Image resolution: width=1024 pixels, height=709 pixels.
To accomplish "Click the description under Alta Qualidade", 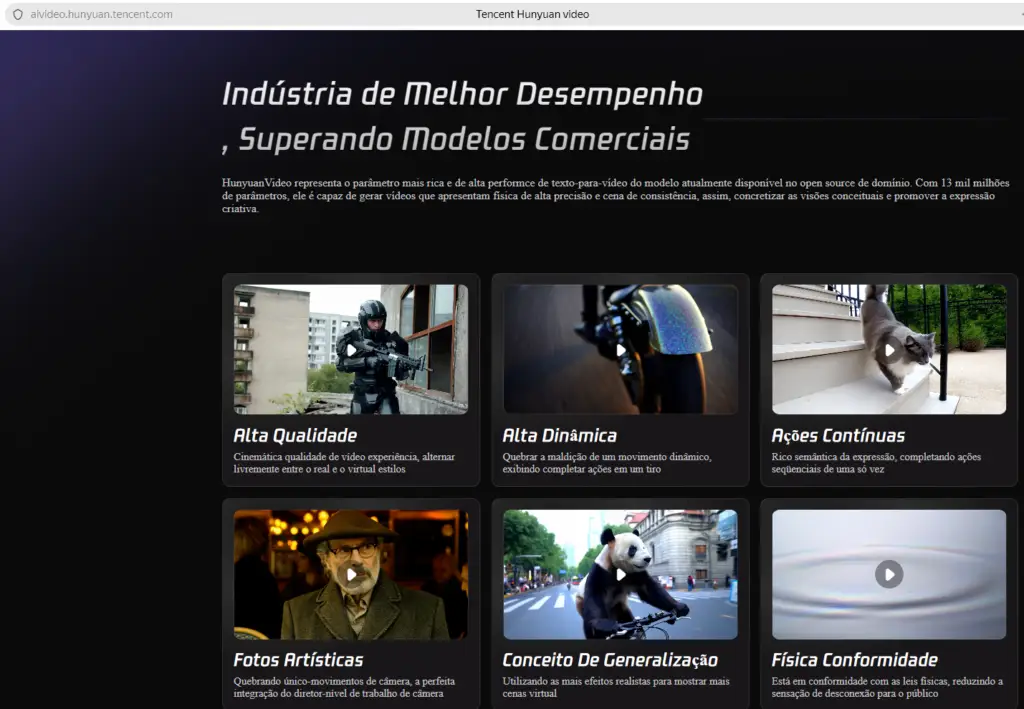I will [x=344, y=463].
